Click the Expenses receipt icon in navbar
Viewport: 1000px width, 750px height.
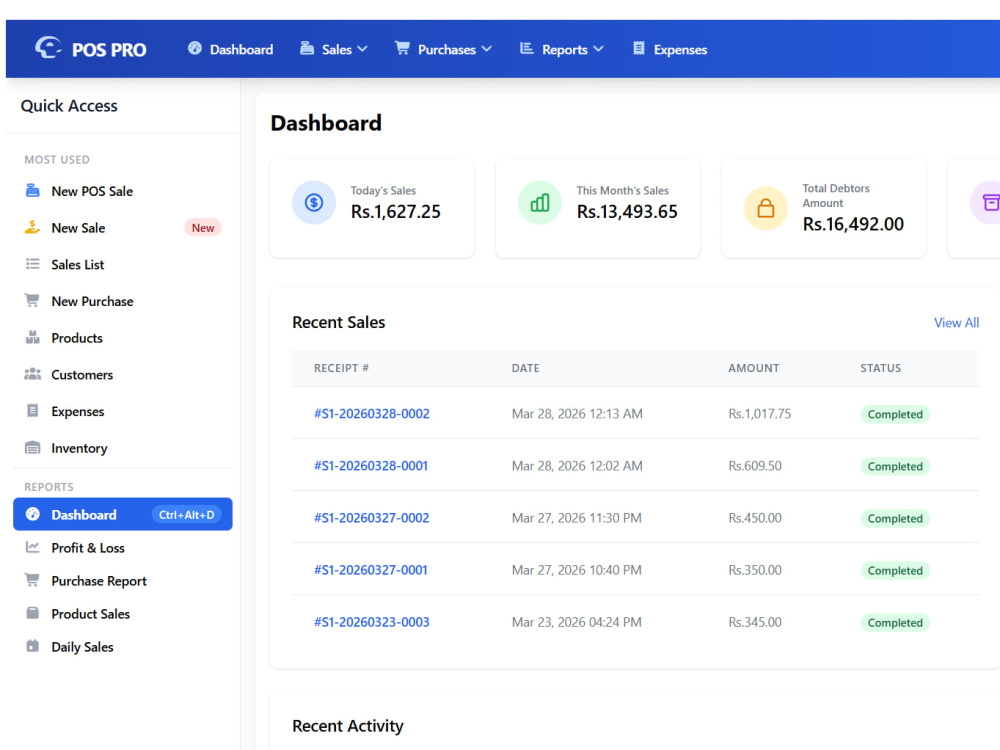click(638, 48)
